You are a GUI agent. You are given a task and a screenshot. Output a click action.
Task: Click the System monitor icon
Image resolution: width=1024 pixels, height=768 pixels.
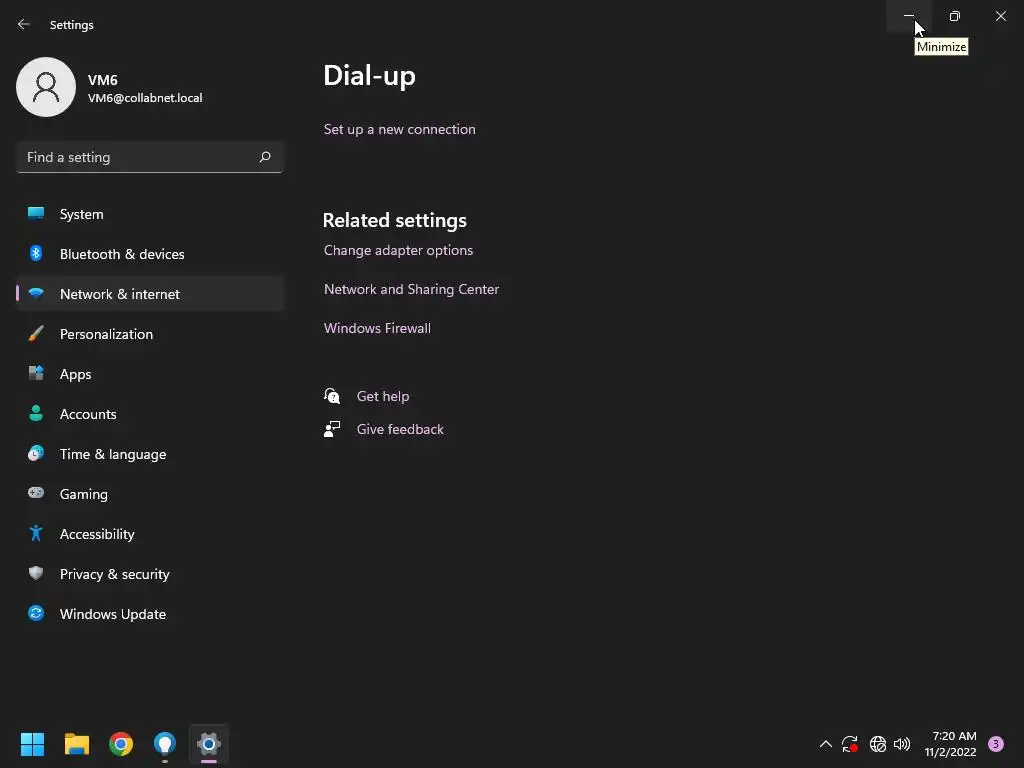point(36,213)
